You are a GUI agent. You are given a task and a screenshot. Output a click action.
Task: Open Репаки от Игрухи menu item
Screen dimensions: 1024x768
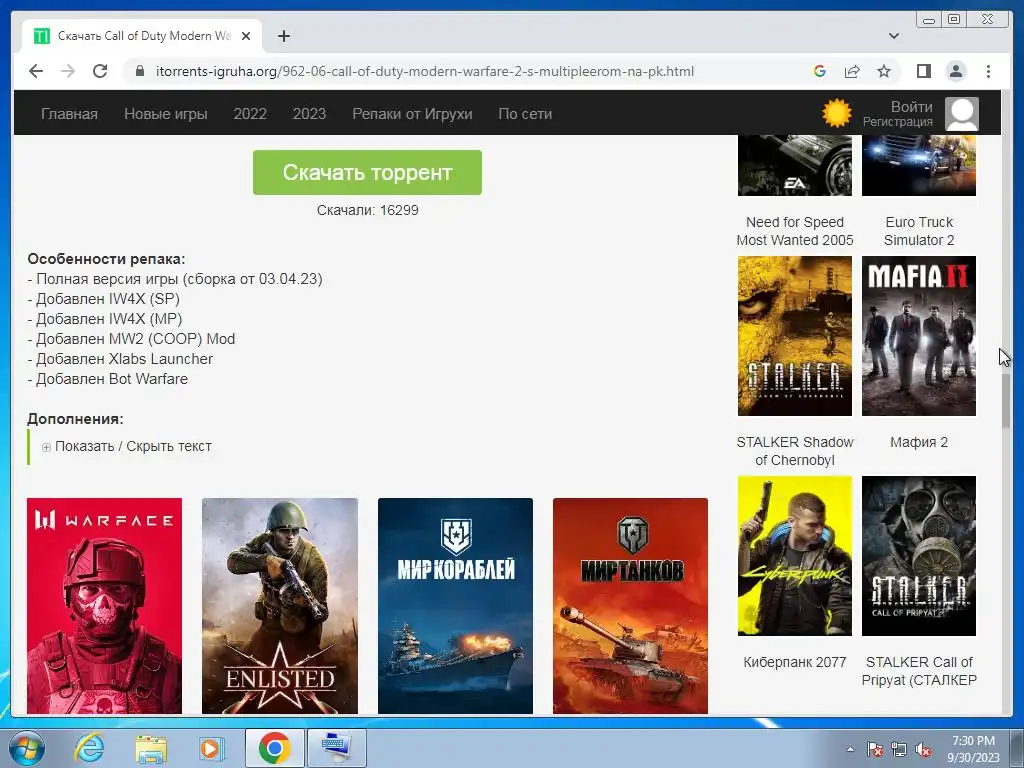pos(412,114)
